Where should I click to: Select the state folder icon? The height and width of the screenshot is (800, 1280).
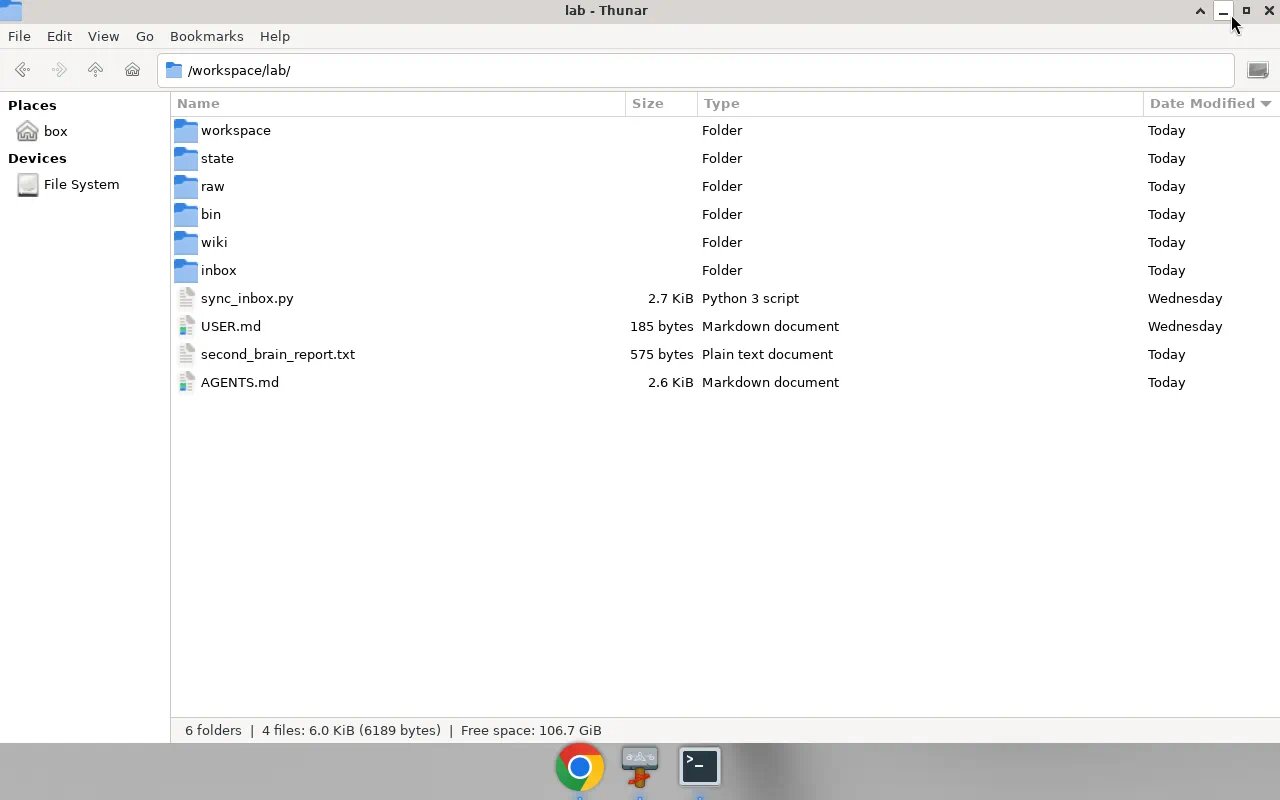186,158
